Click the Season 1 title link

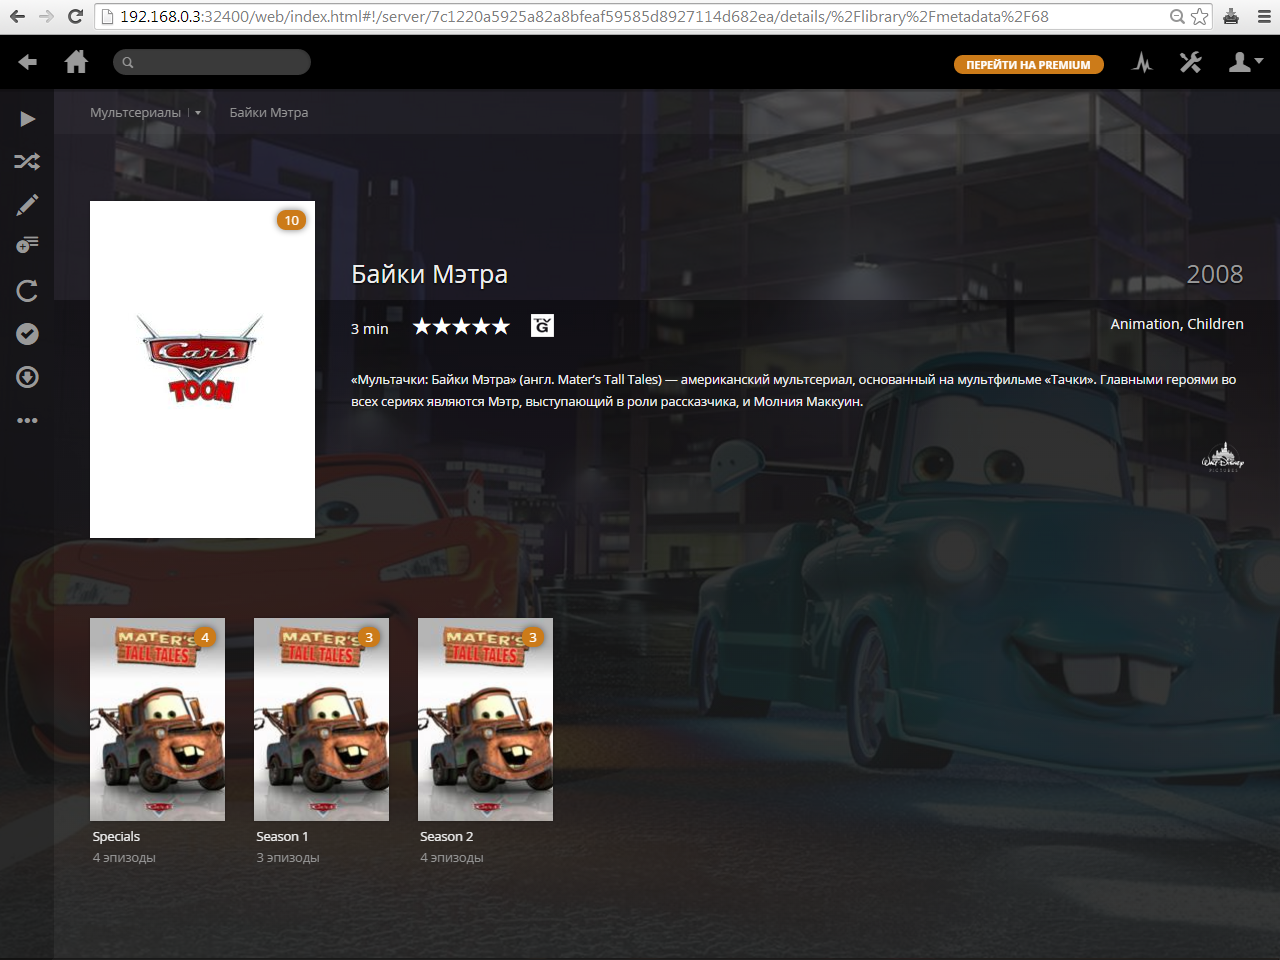282,836
